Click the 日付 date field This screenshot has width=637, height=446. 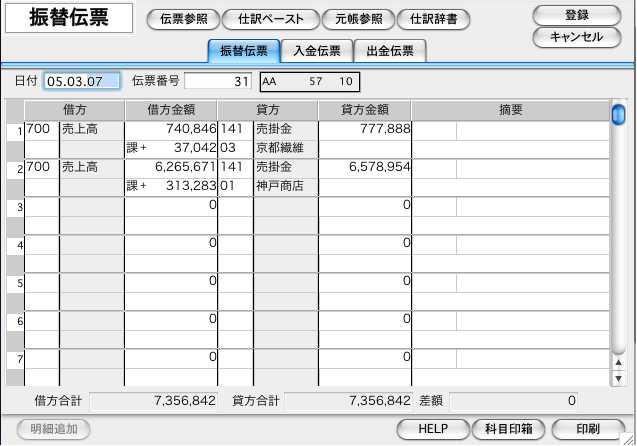coord(82,81)
